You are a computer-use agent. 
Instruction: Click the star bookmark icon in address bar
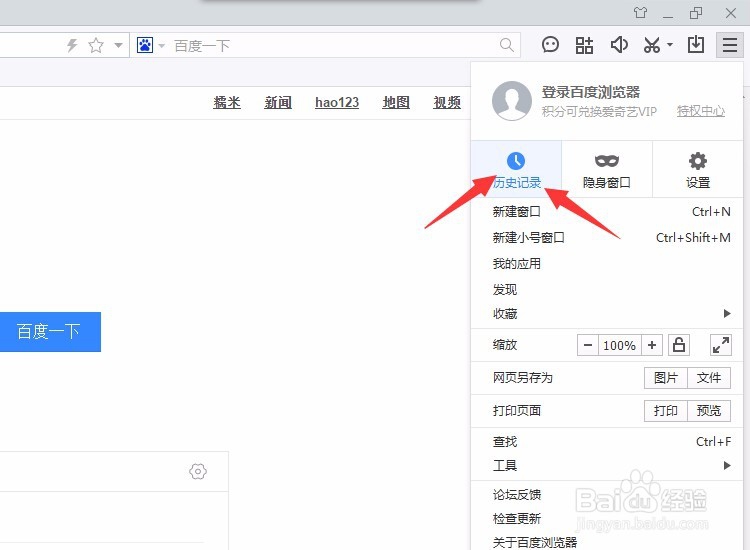coord(96,45)
